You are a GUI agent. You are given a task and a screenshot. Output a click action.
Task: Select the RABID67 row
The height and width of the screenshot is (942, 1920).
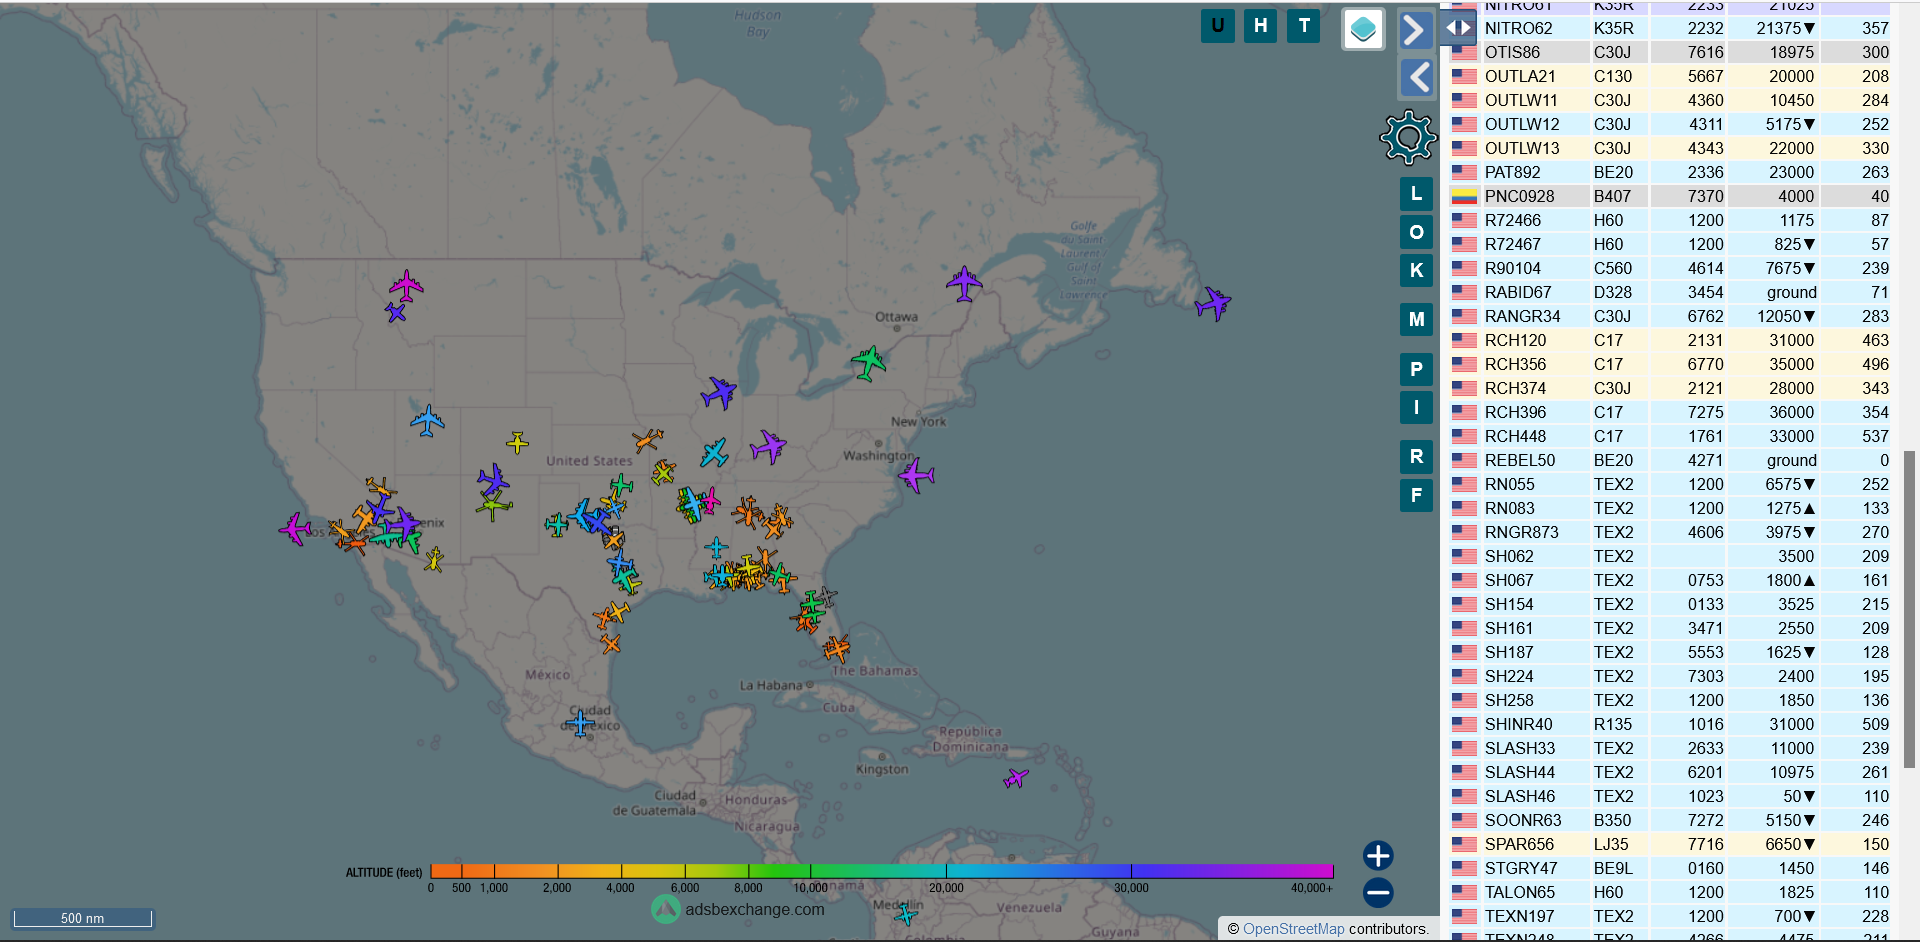click(x=1670, y=292)
